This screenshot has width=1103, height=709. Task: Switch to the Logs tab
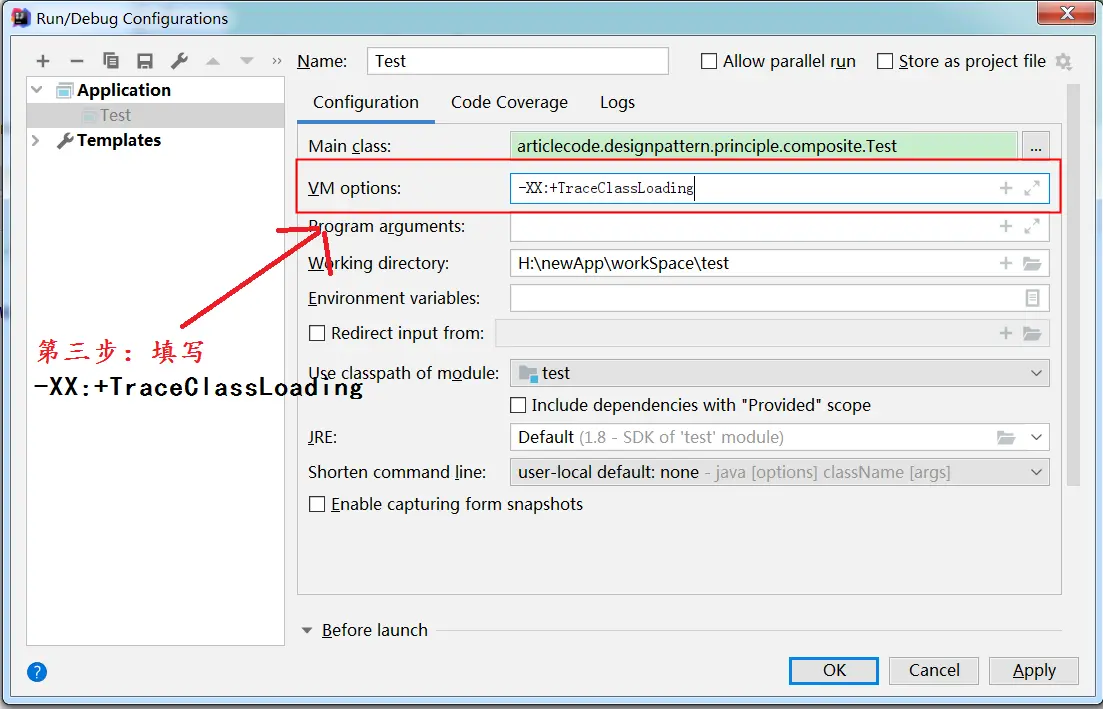coord(618,103)
